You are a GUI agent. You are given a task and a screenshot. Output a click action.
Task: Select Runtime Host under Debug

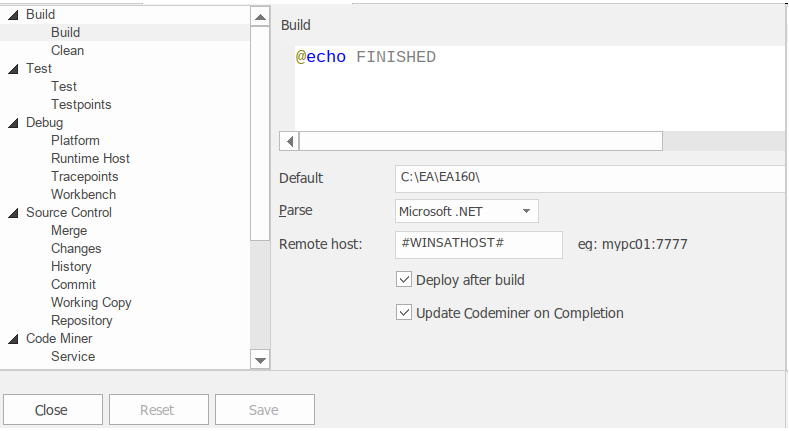tap(90, 159)
